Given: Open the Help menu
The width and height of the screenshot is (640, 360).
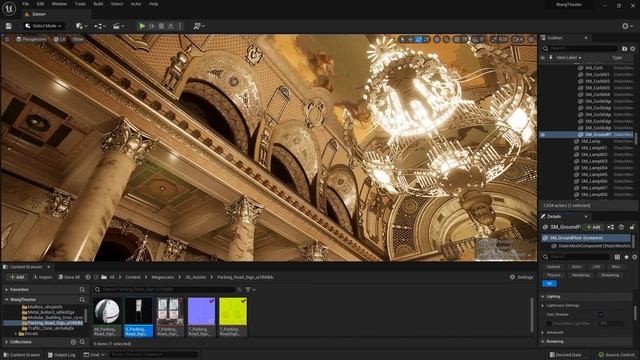Looking at the screenshot, I should pos(153,4).
